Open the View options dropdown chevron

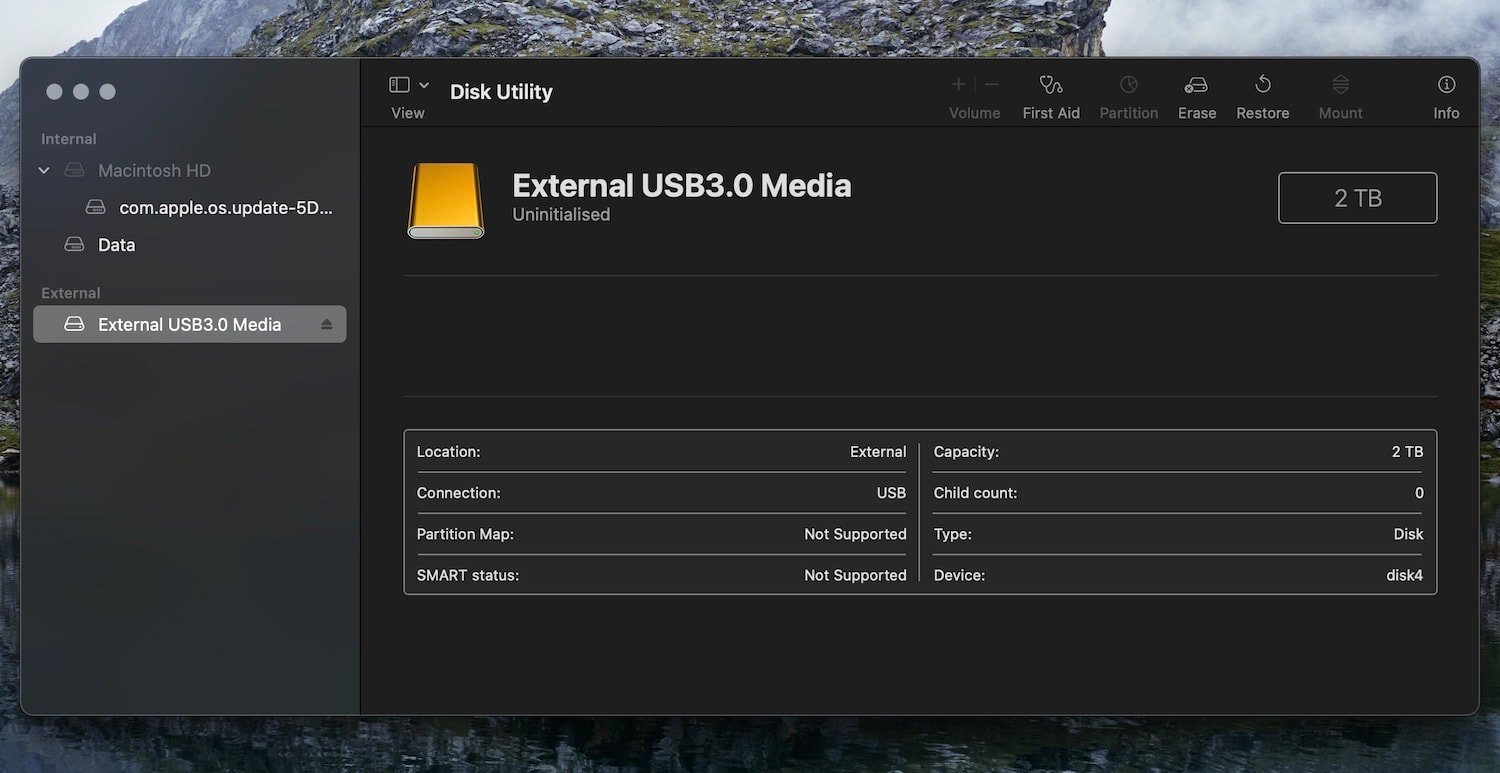pos(424,85)
